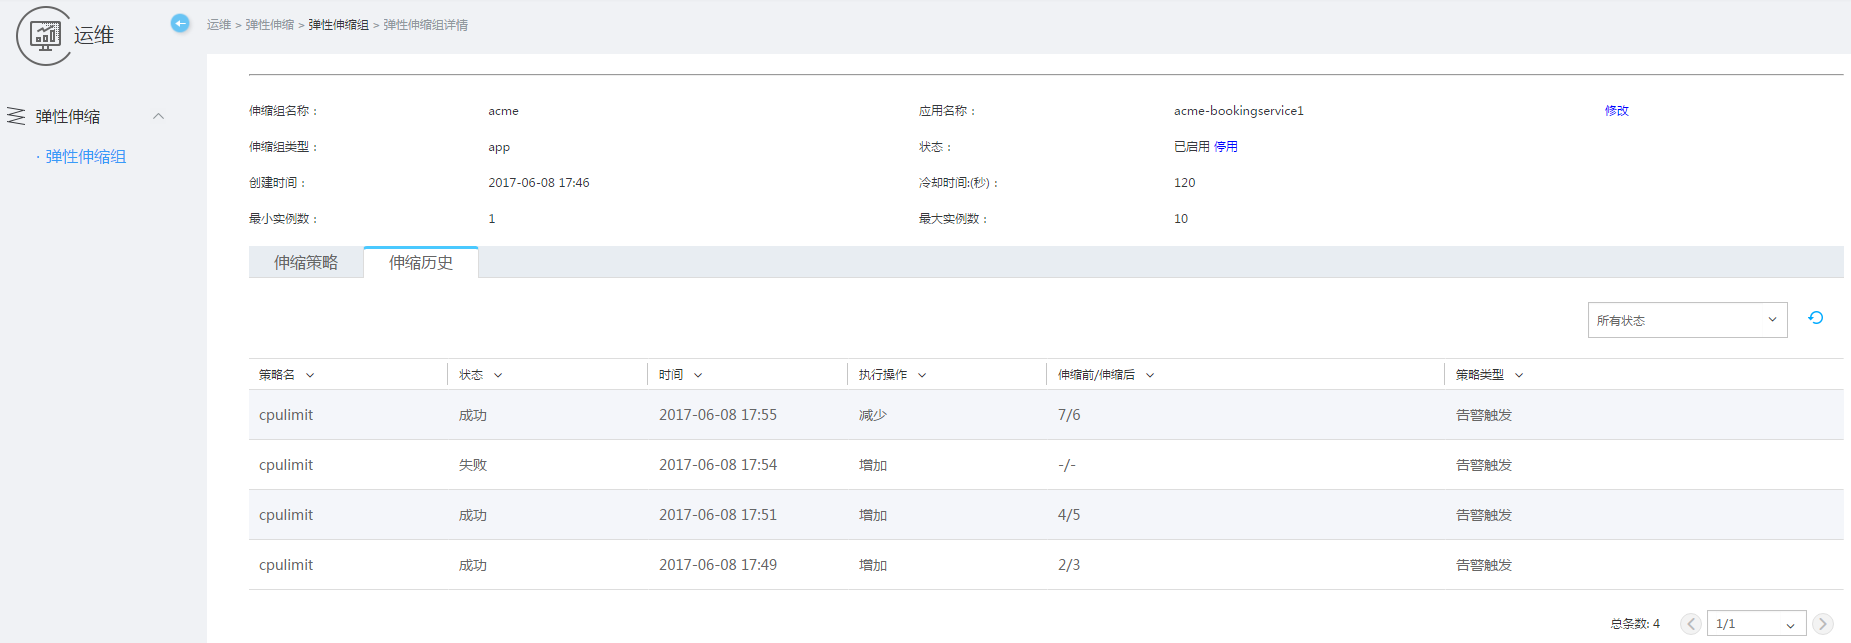The image size is (1851, 643).
Task: Click the refresh icon beside status filter
Action: tap(1816, 318)
